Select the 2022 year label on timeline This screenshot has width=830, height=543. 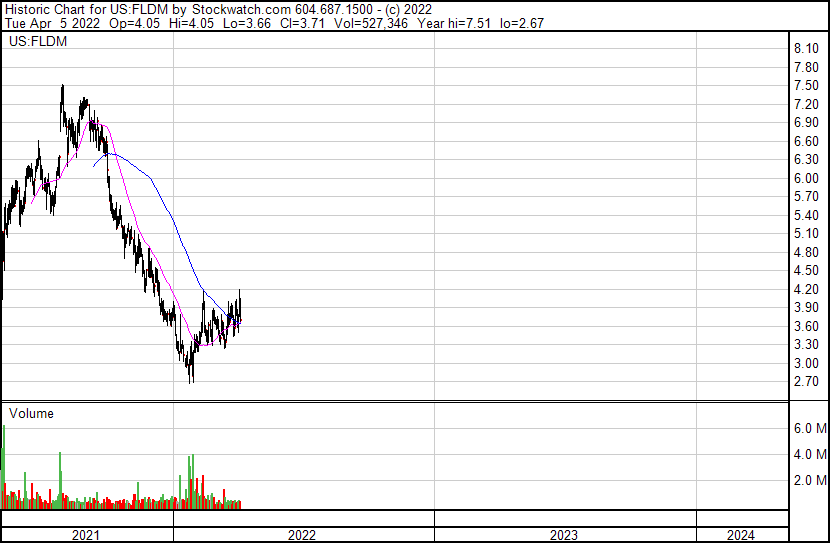pyautogui.click(x=302, y=535)
